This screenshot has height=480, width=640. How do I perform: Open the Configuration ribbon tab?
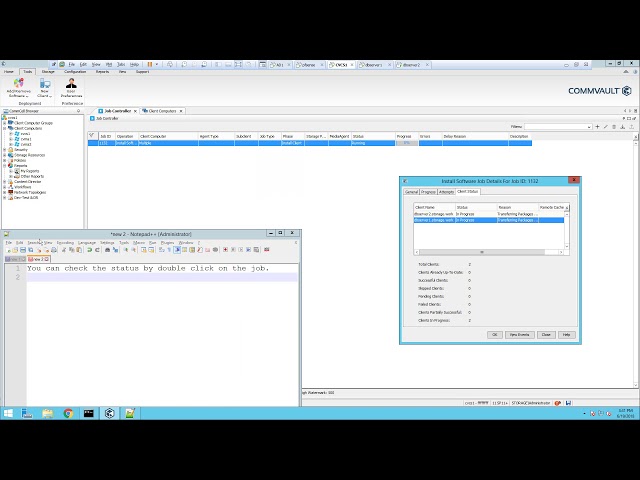point(75,72)
